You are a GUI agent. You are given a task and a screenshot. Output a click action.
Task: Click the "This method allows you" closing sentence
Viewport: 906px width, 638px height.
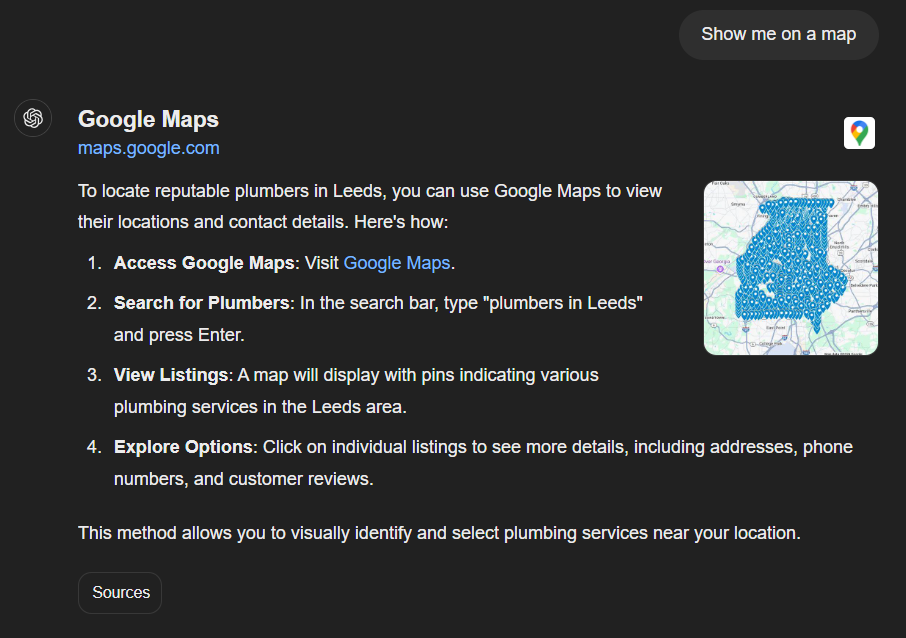[439, 533]
